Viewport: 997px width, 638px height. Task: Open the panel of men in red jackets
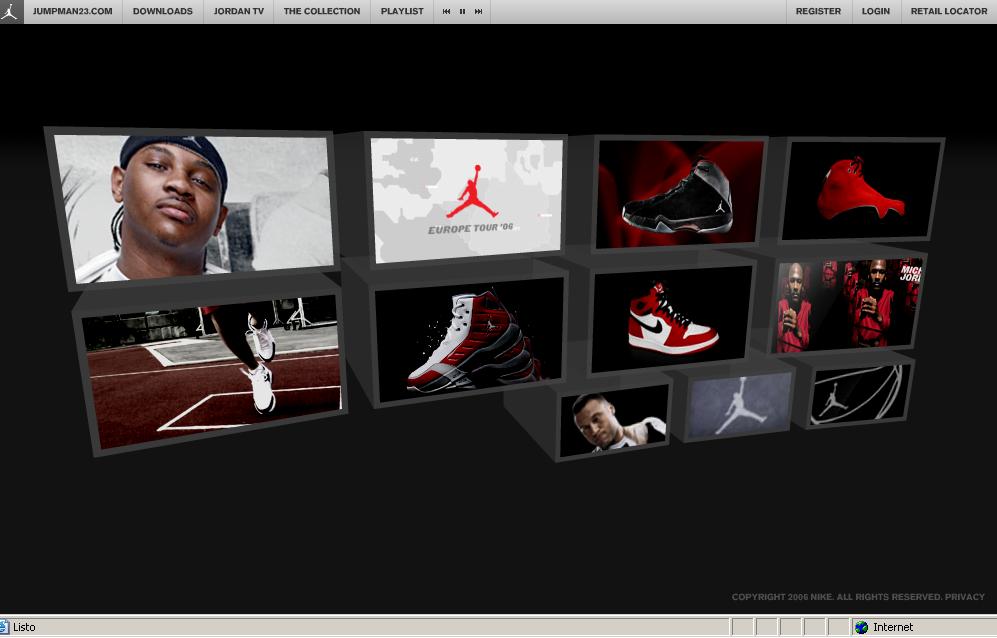[x=847, y=304]
